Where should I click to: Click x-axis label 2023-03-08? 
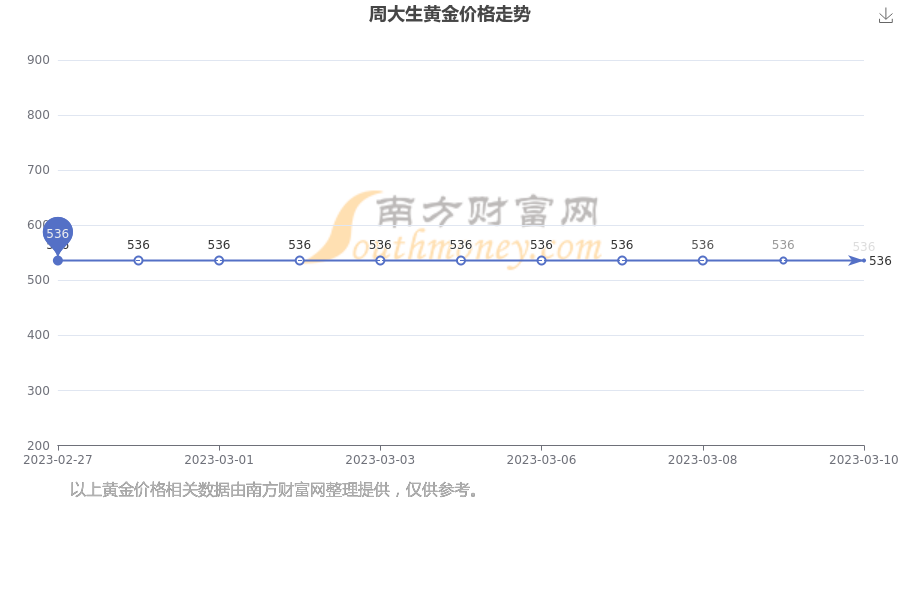point(703,460)
